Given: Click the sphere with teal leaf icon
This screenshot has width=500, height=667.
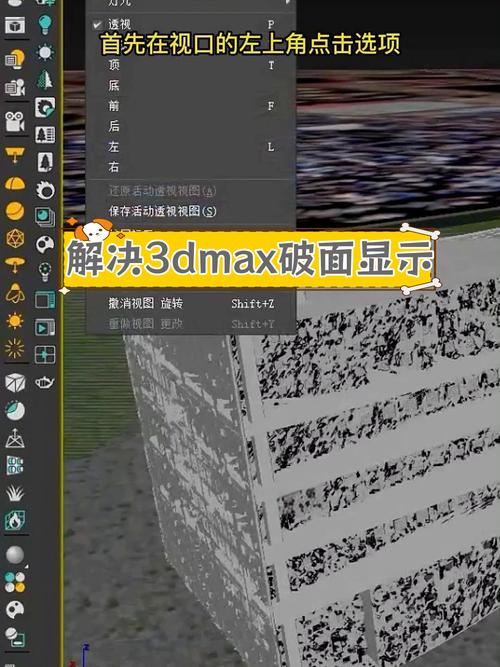Looking at the screenshot, I should [15, 410].
